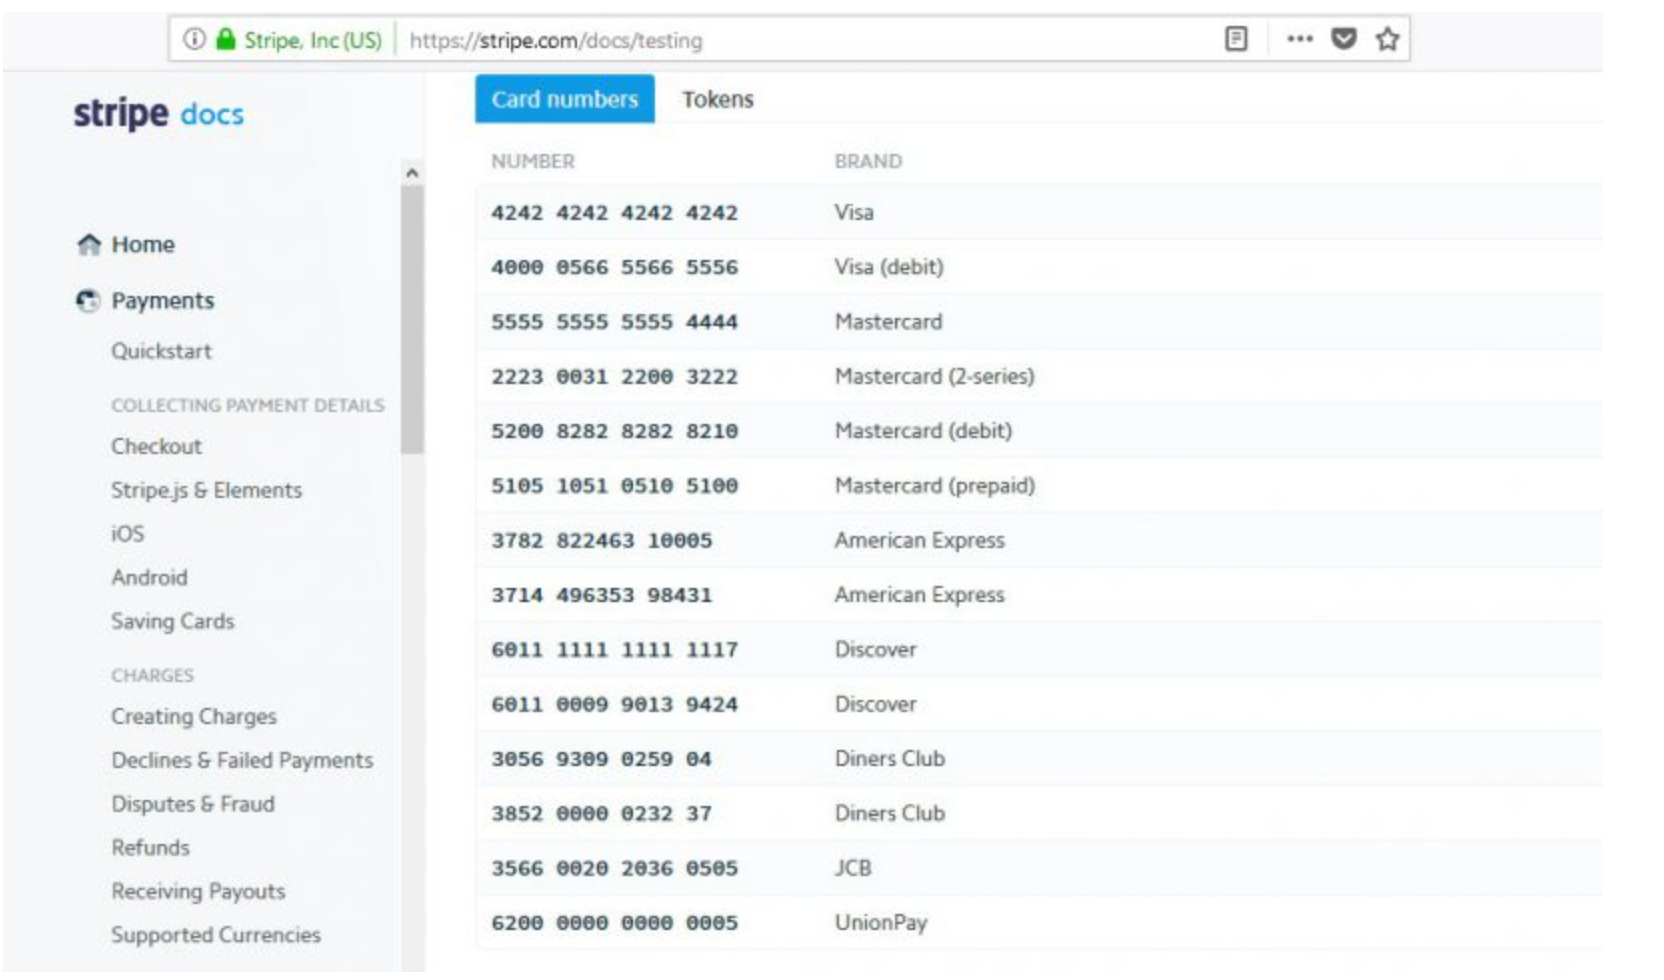Image resolution: width=1664 pixels, height=980 pixels.
Task: Click the Payments globe icon in sidebar
Action: [89, 301]
